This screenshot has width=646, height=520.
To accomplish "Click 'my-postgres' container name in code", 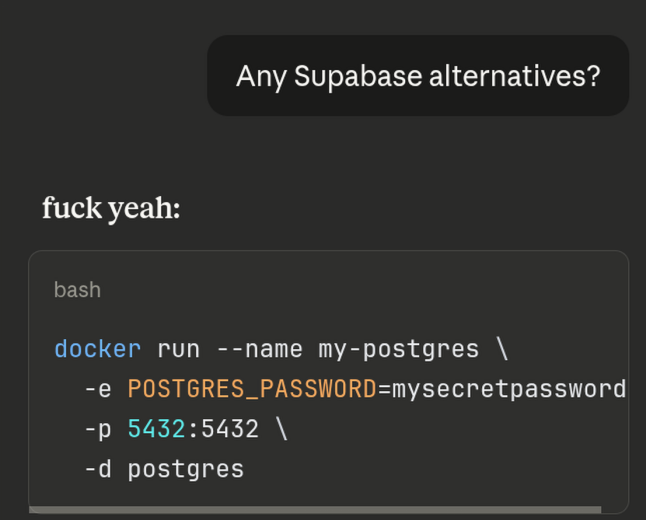I will 398,349.
